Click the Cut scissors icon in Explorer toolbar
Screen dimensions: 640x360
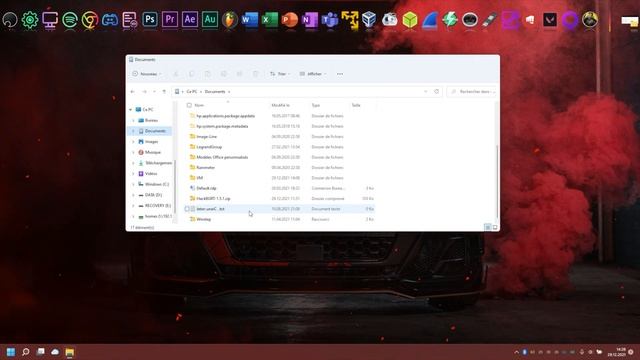pos(176,74)
